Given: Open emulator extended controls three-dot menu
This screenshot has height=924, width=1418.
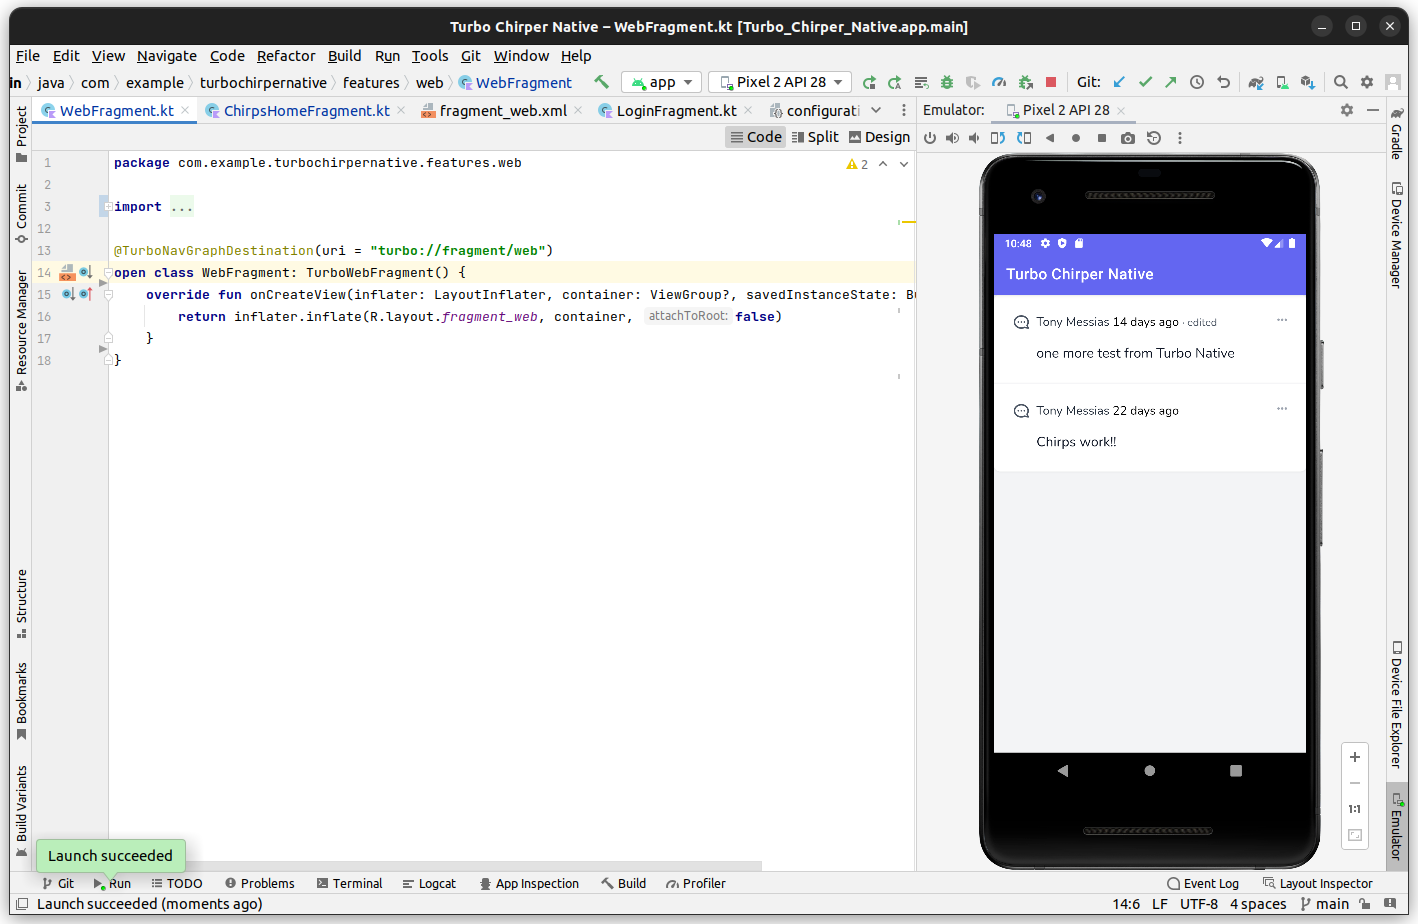Looking at the screenshot, I should [x=1180, y=138].
